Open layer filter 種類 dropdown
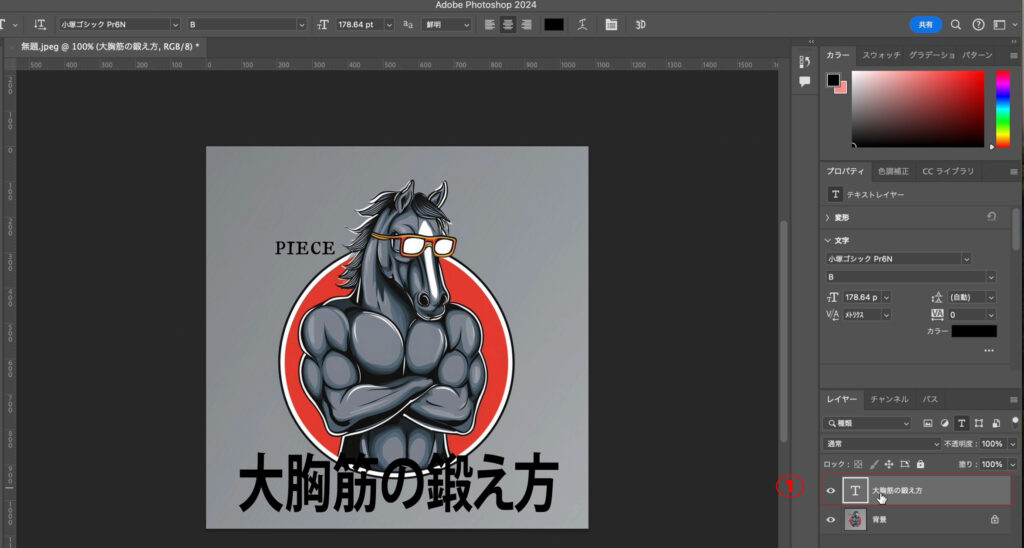Viewport: 1024px width, 548px height. [867, 423]
